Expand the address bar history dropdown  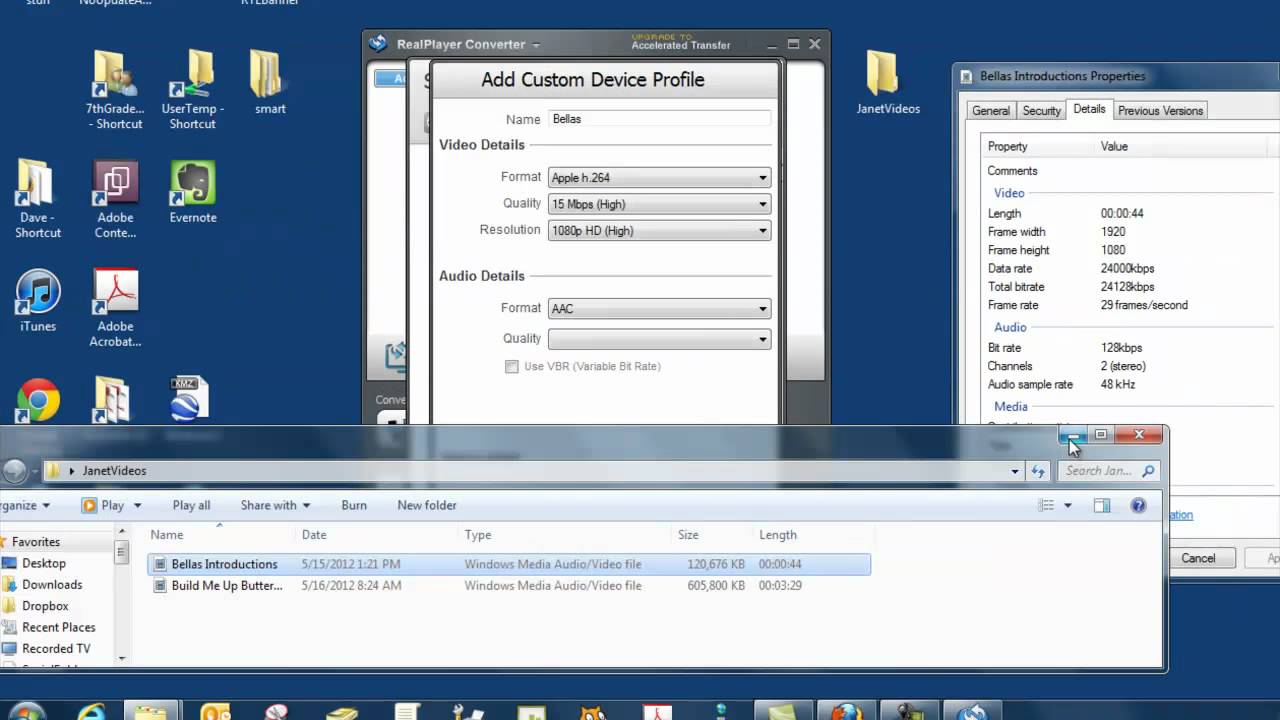1015,471
